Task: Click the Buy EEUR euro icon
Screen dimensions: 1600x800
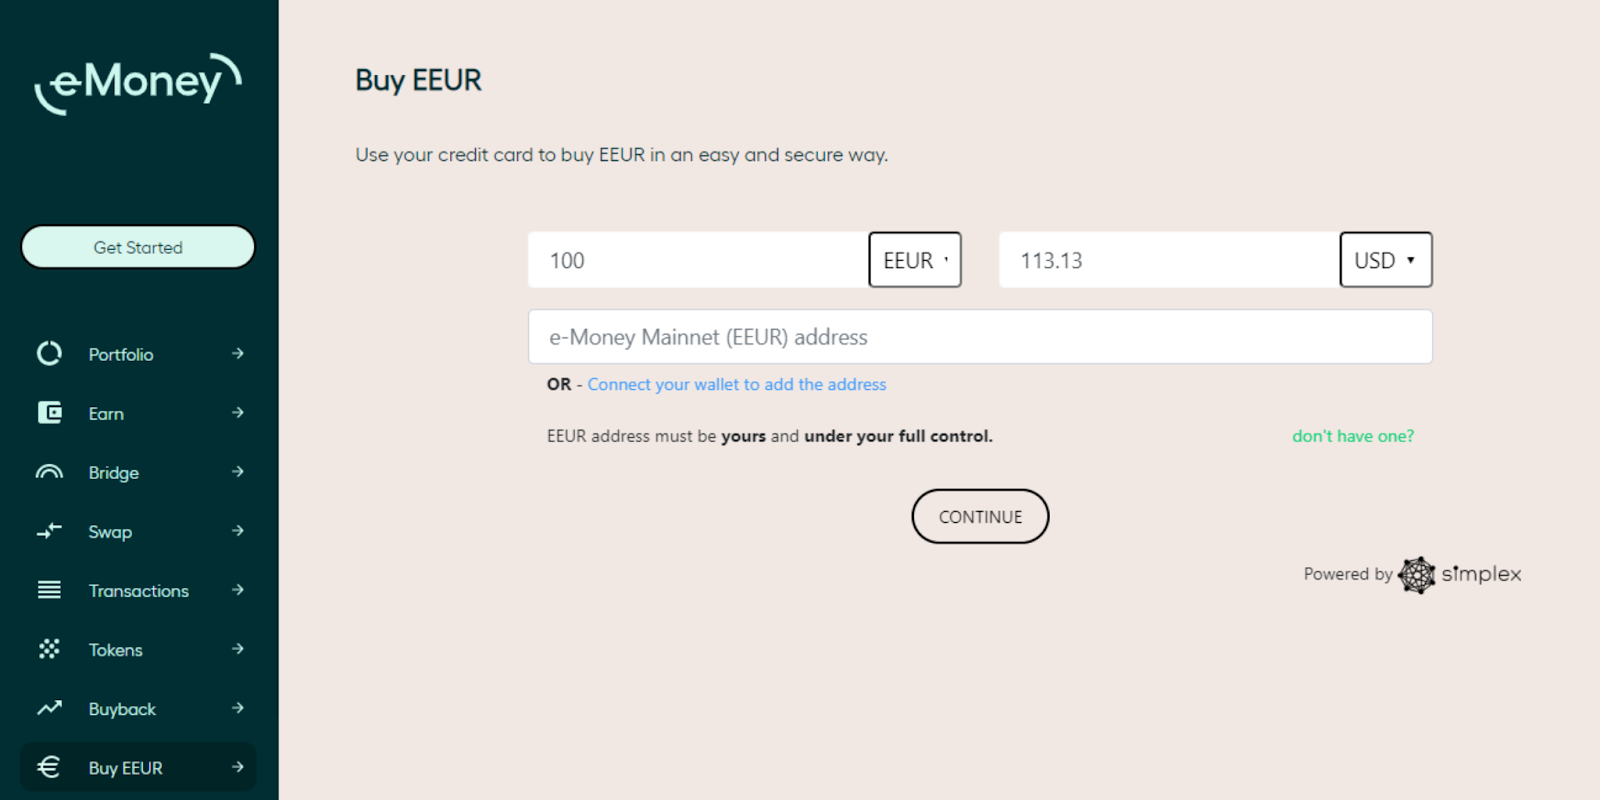Action: click(49, 767)
